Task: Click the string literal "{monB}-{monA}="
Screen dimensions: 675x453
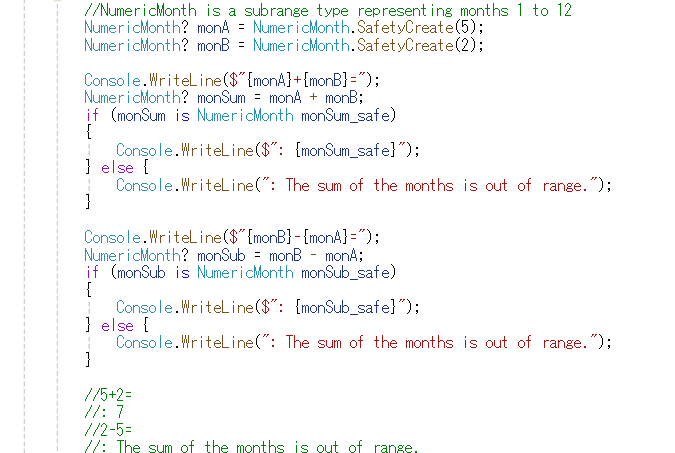Action: tap(302, 237)
